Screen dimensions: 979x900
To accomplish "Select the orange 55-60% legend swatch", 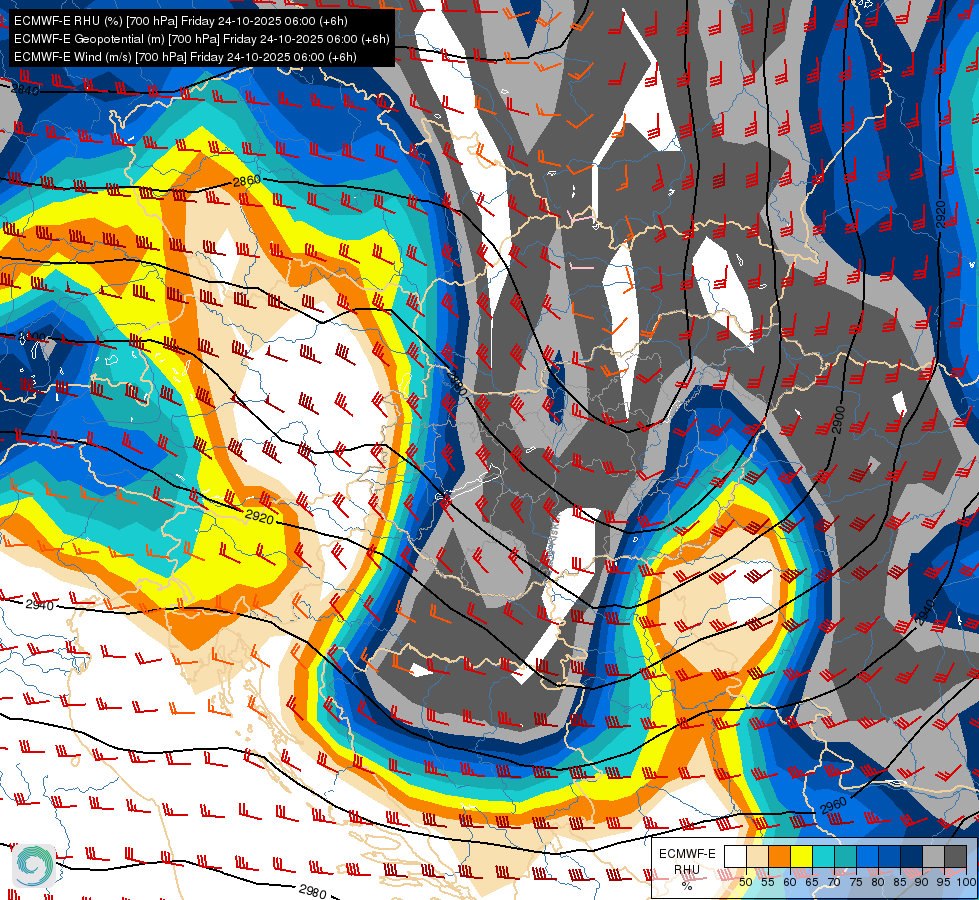I will pos(779,856).
